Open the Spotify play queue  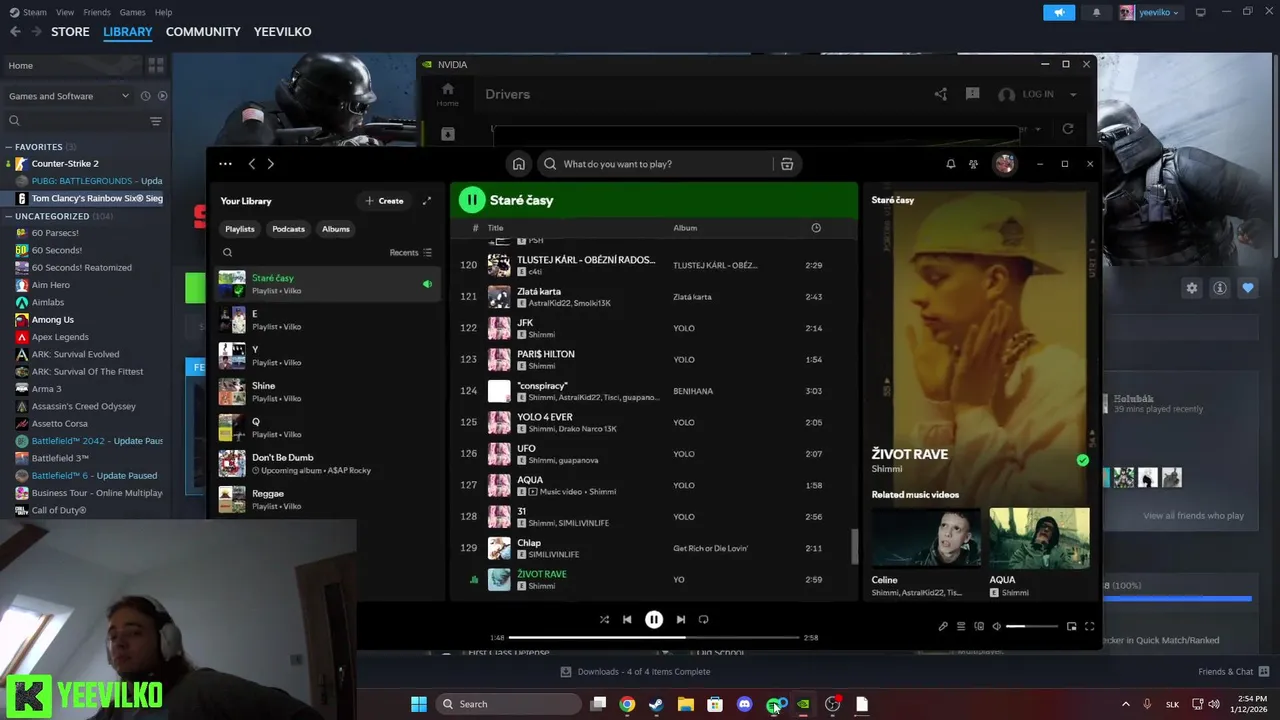(x=961, y=626)
